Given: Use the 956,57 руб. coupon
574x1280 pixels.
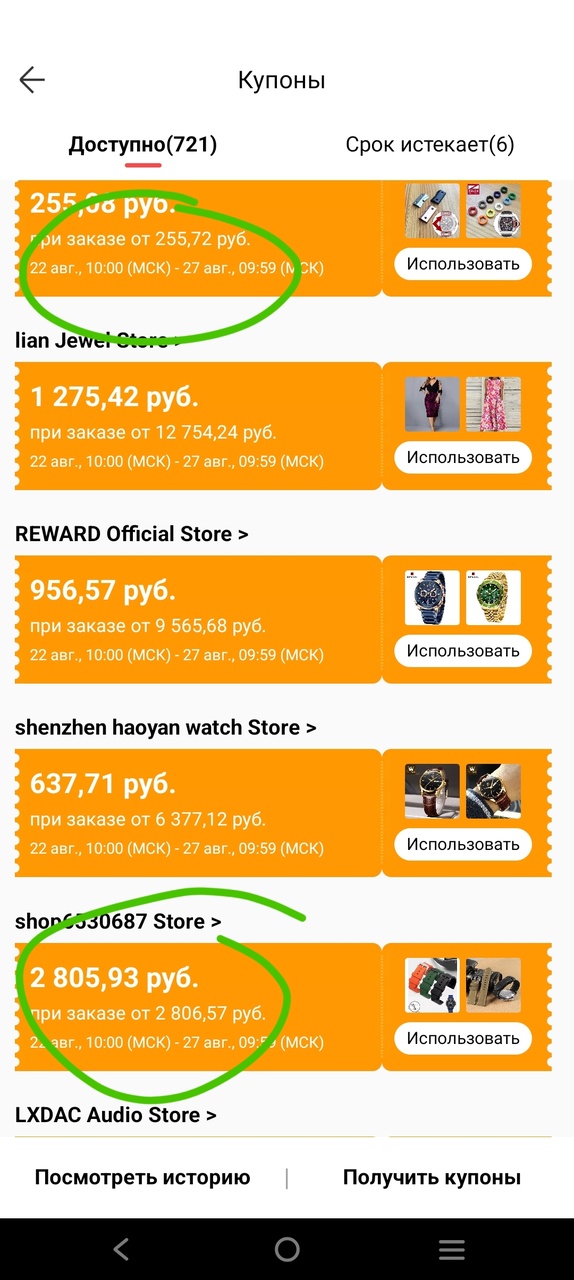Looking at the screenshot, I should tap(463, 651).
